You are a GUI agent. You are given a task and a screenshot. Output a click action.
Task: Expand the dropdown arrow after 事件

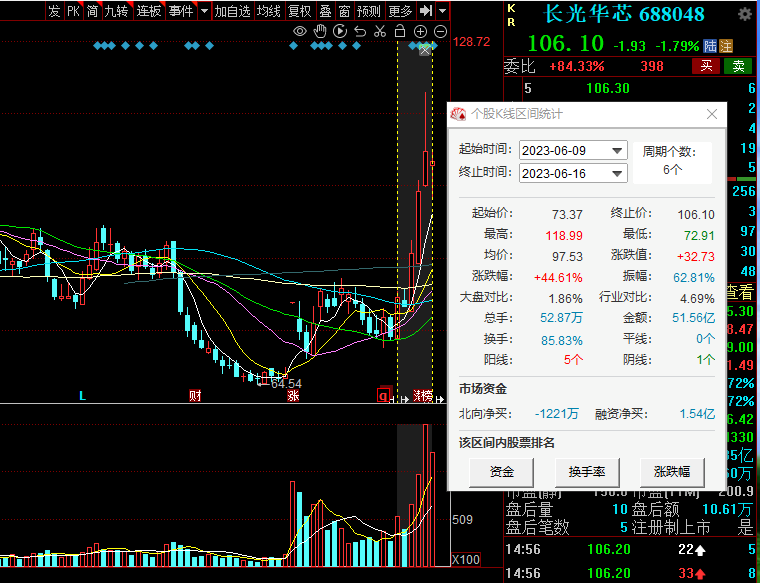tap(204, 11)
